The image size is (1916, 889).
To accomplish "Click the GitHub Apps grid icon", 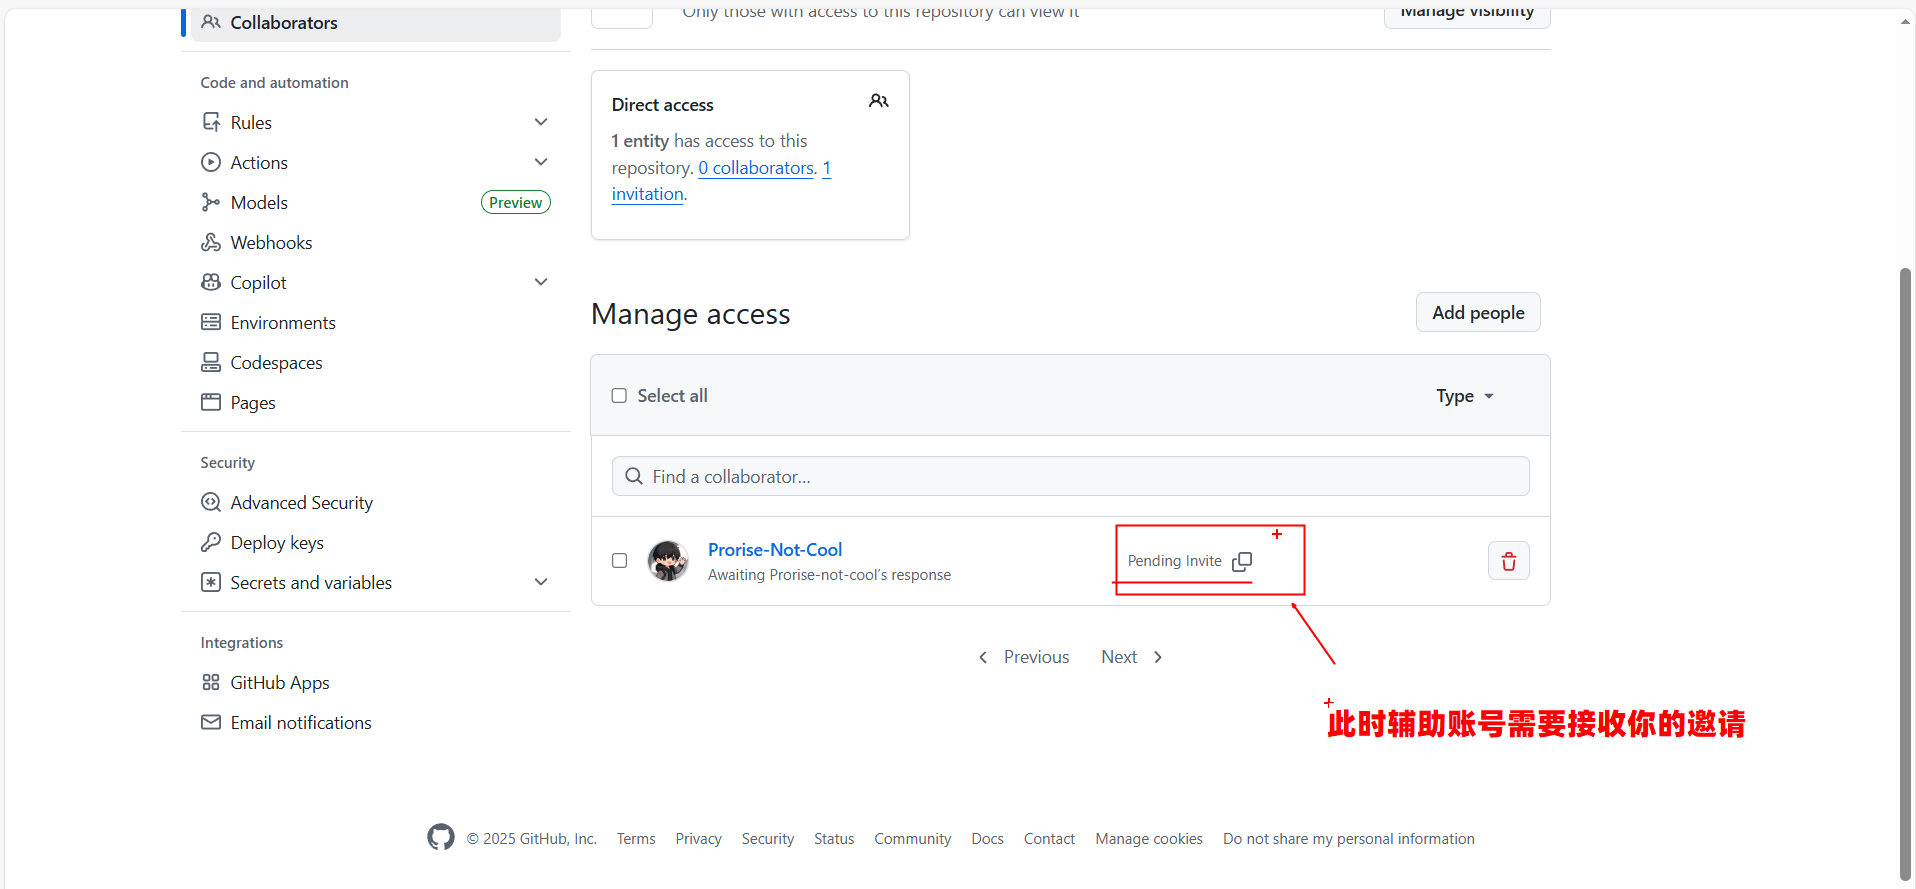I will click(211, 682).
